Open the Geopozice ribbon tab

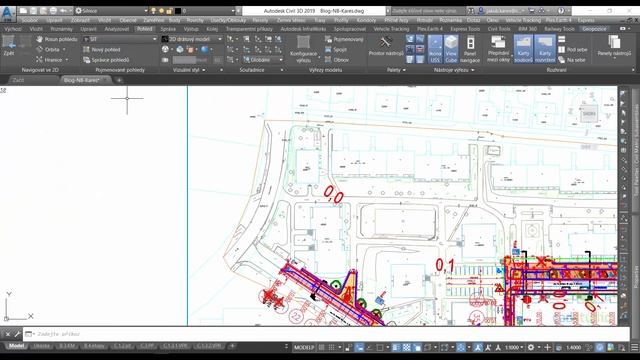coord(594,29)
